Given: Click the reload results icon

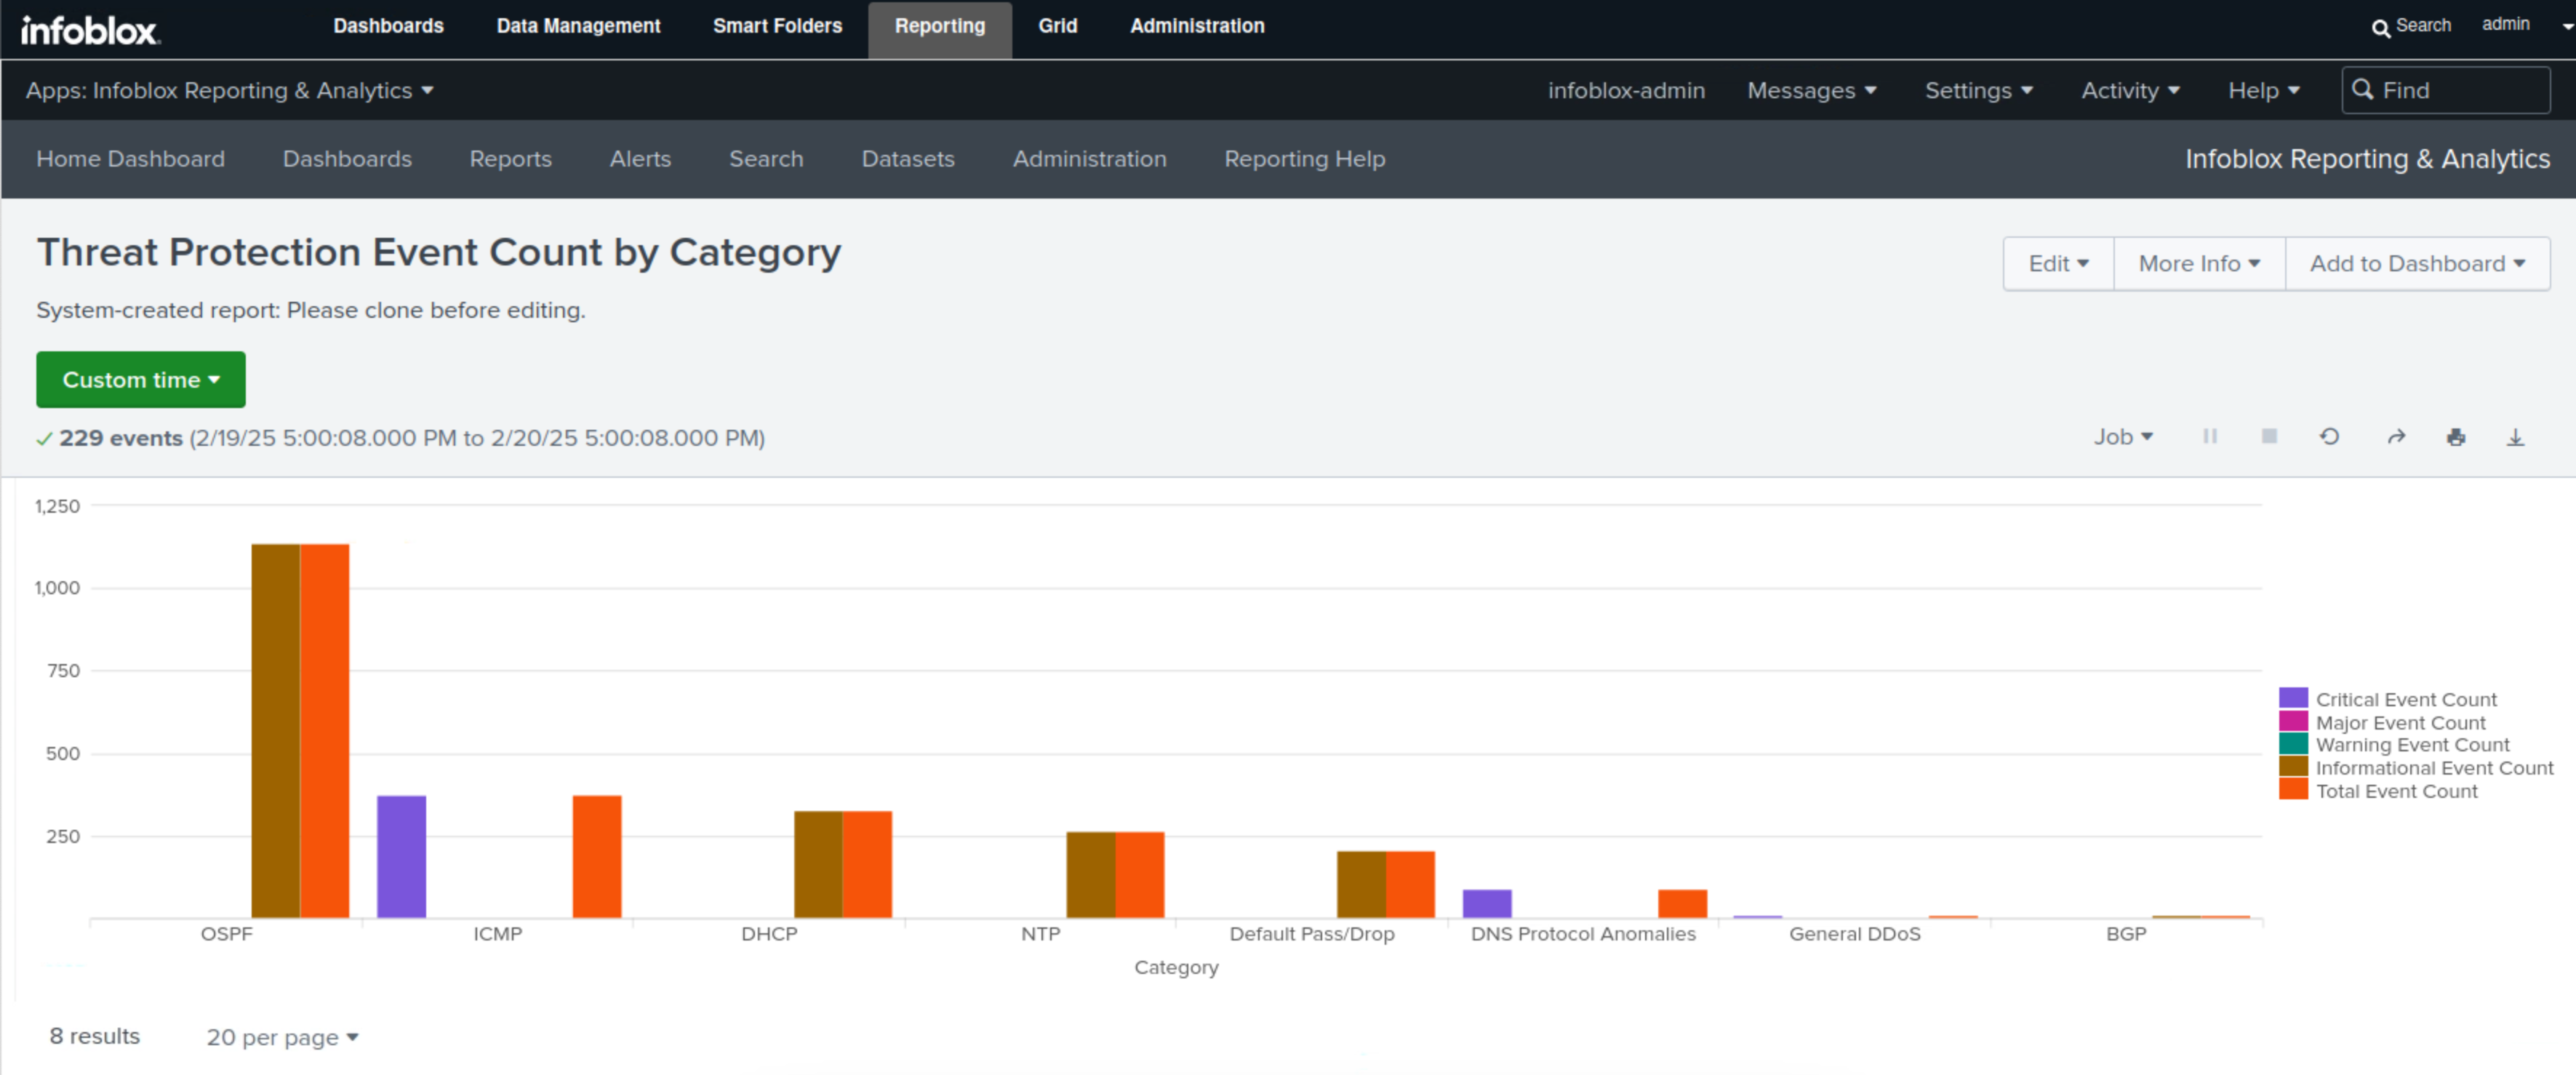Looking at the screenshot, I should click(2329, 437).
